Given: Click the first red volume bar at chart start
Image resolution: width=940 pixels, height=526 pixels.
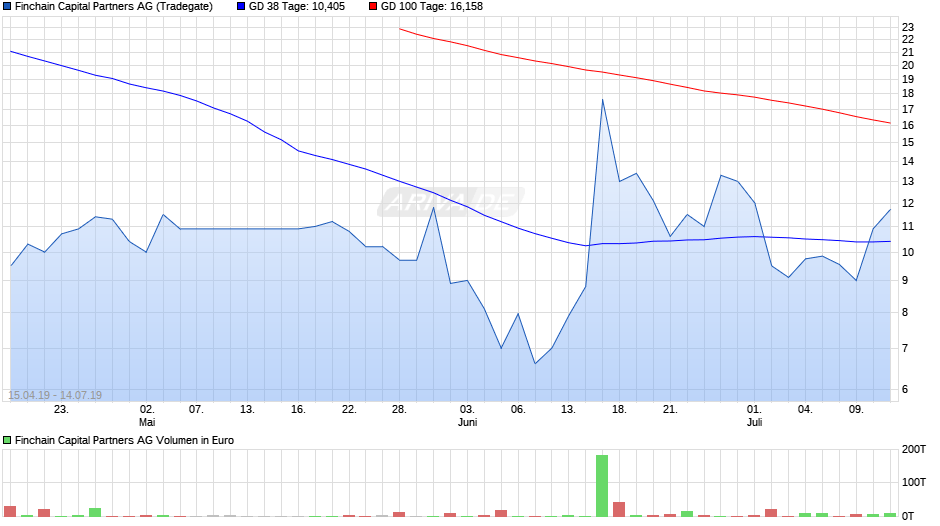Looking at the screenshot, I should [x=10, y=512].
